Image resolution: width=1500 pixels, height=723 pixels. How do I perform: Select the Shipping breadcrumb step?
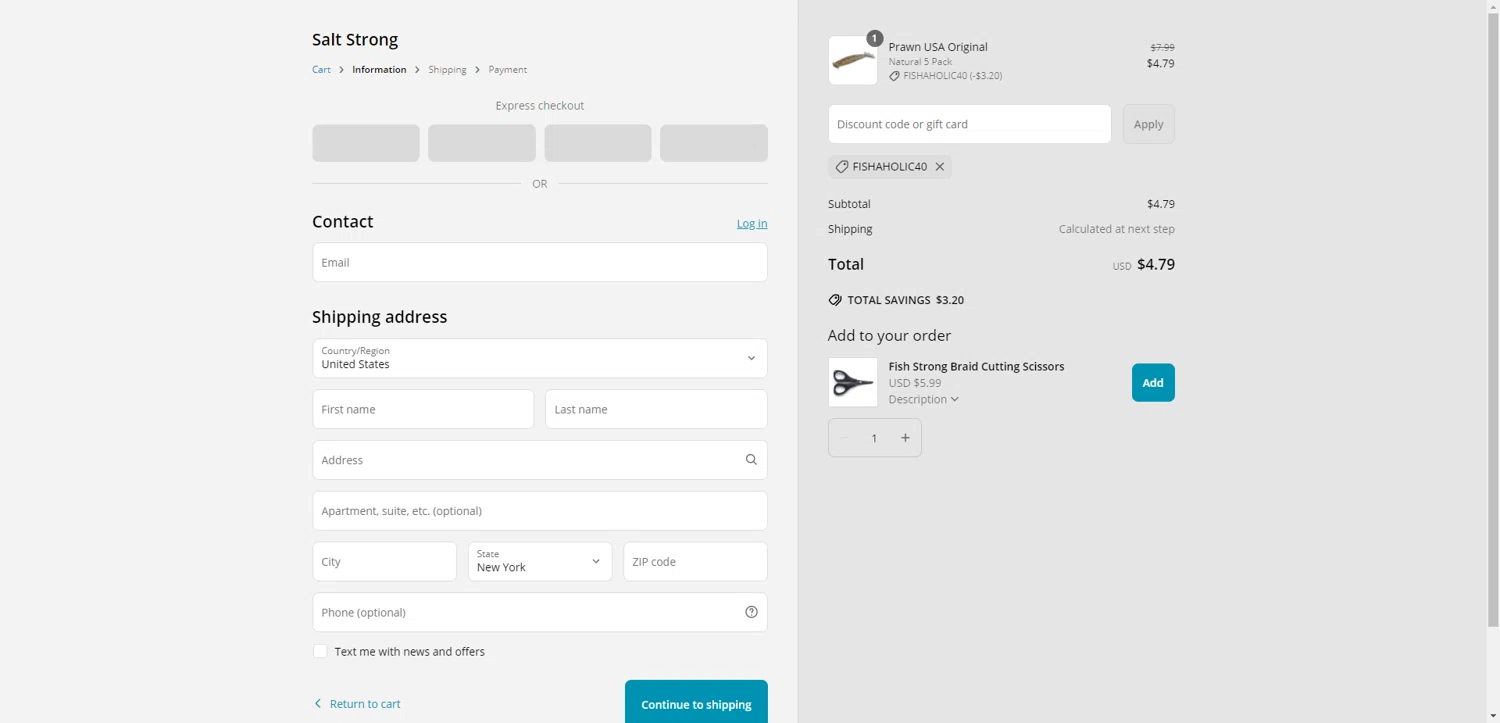tap(447, 70)
